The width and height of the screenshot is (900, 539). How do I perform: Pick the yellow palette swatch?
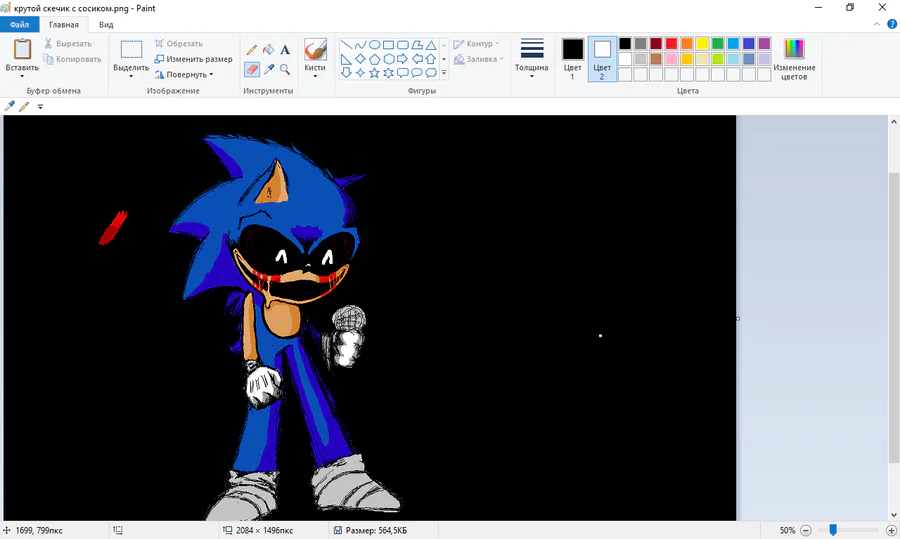pos(703,44)
